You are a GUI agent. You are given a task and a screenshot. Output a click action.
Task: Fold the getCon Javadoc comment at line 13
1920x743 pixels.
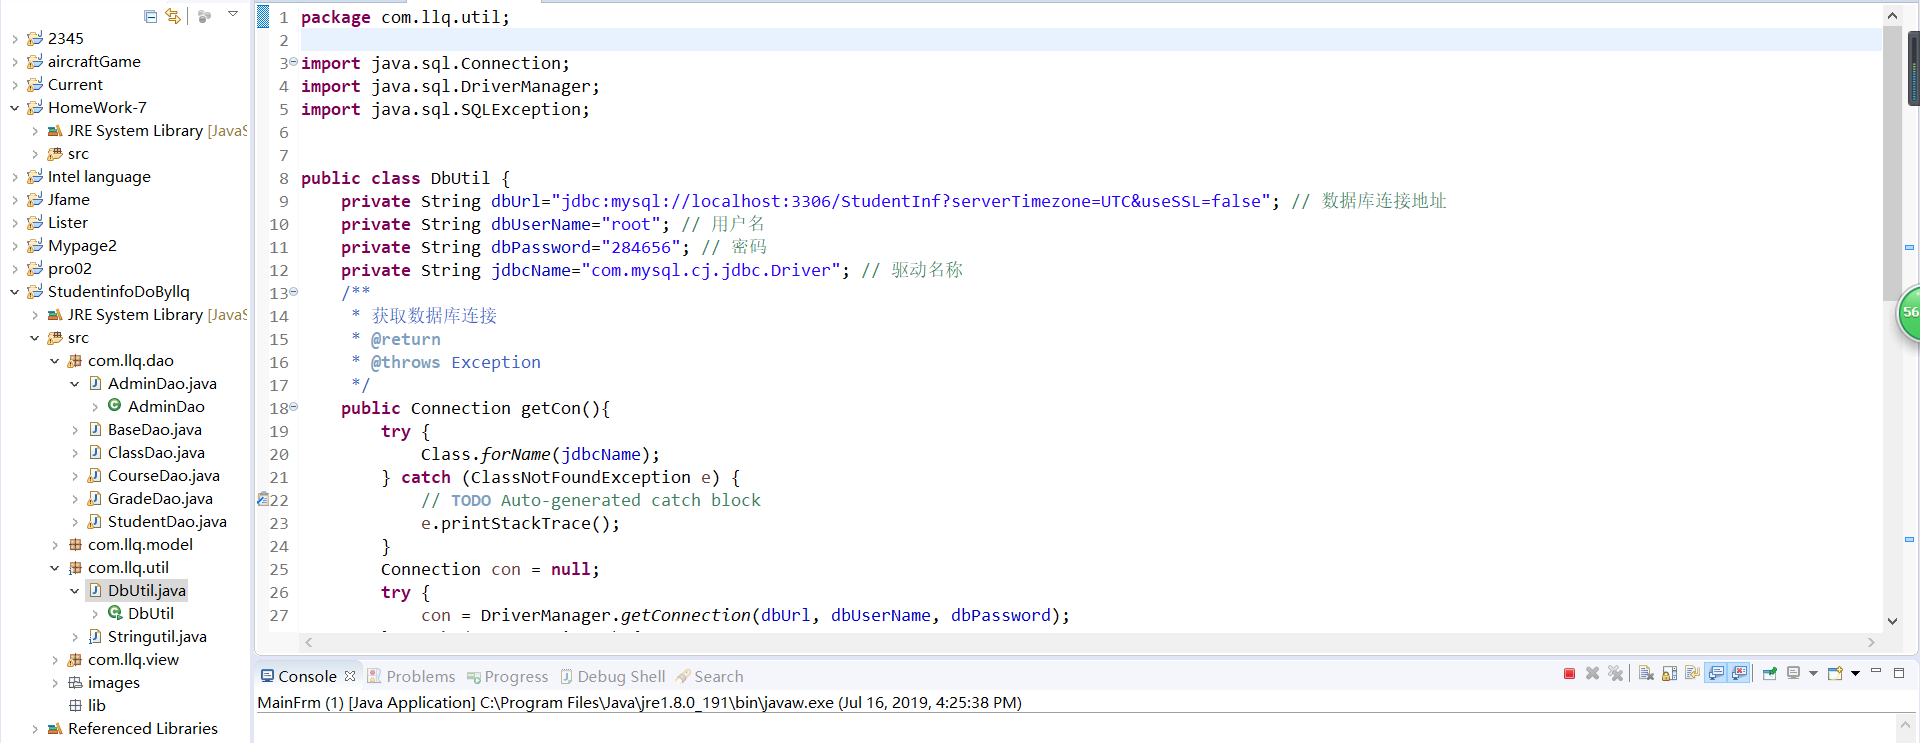click(x=293, y=292)
